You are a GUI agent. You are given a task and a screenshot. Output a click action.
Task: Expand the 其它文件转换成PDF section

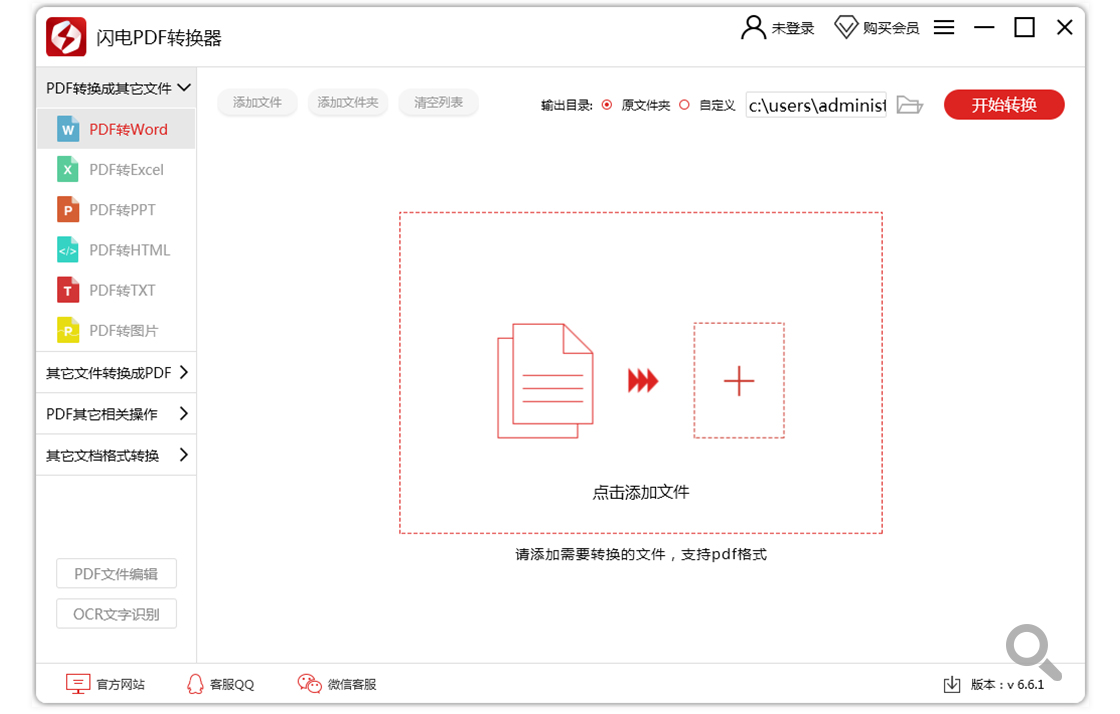click(x=116, y=373)
